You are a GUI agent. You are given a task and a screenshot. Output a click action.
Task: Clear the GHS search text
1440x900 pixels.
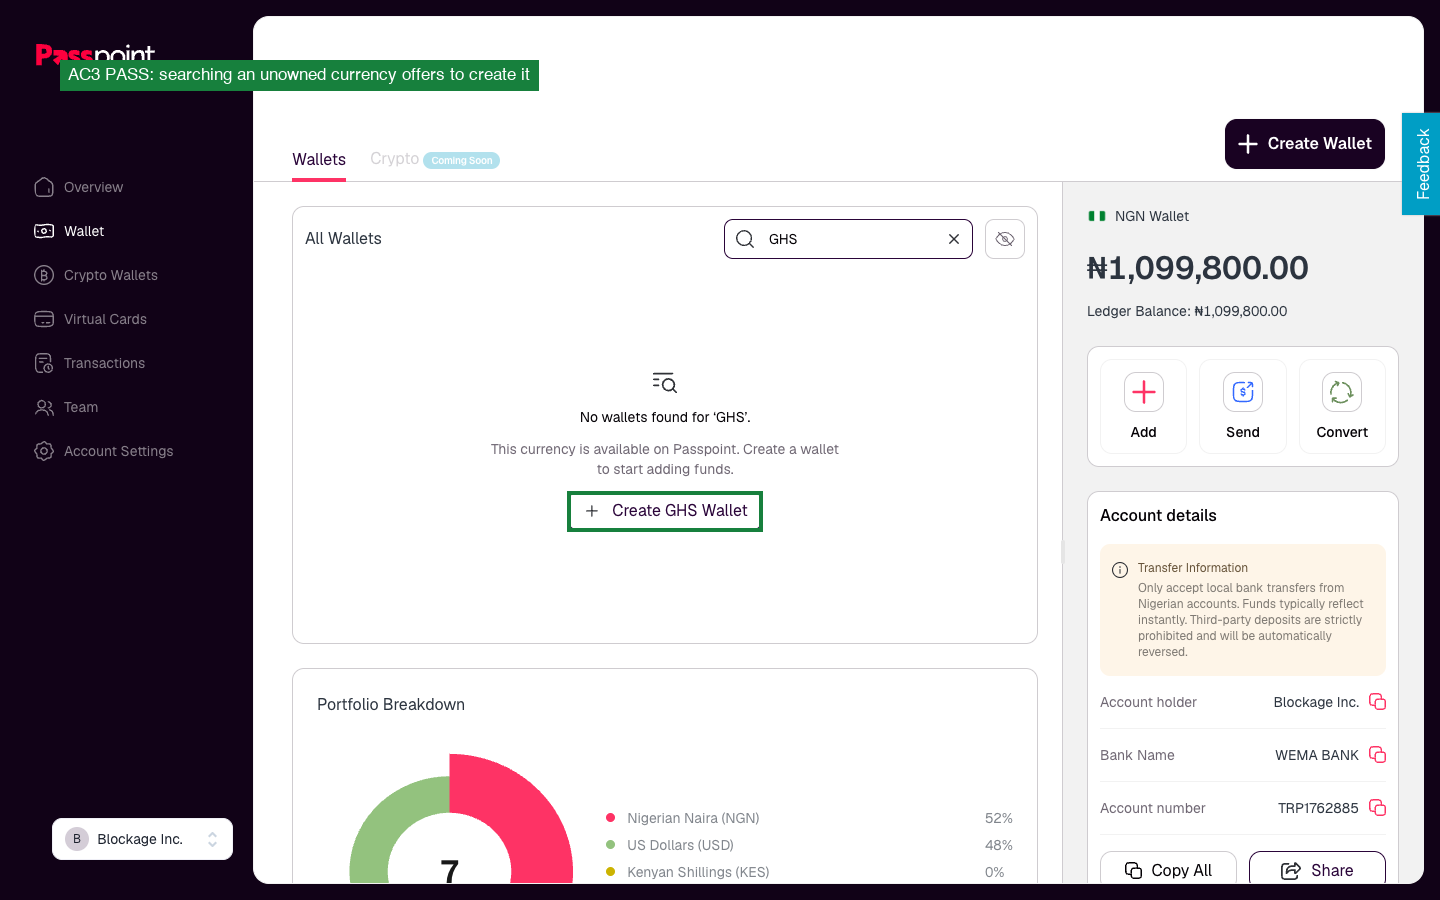tap(954, 239)
